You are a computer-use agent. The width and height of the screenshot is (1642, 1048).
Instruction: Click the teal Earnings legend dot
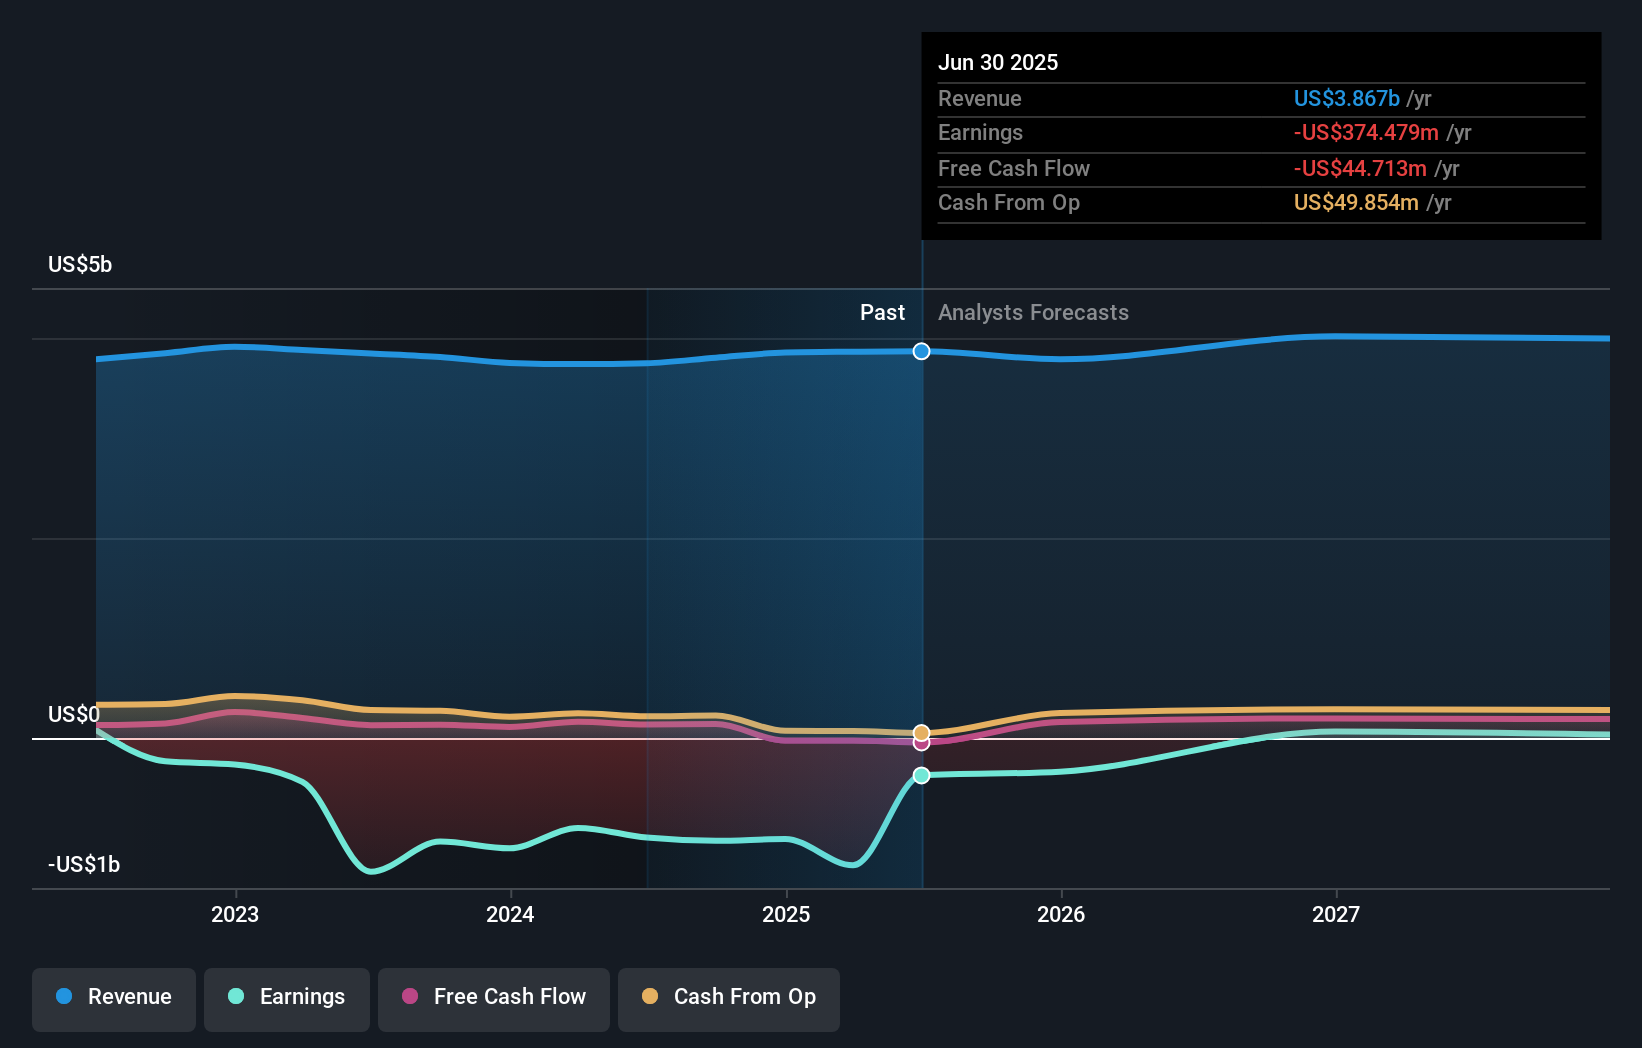pos(234,997)
